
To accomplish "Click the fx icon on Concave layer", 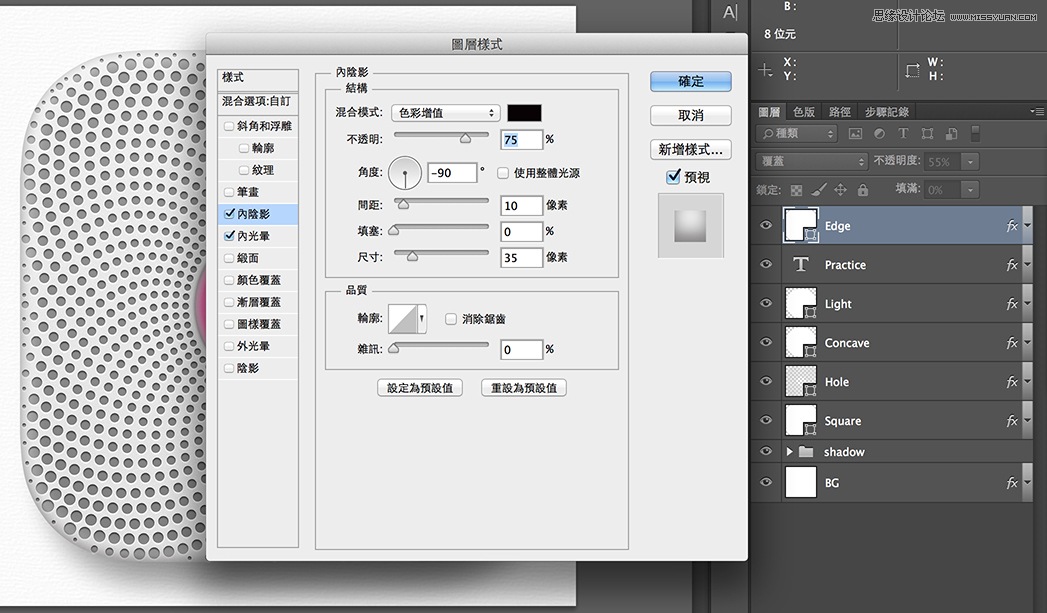I will (1012, 343).
